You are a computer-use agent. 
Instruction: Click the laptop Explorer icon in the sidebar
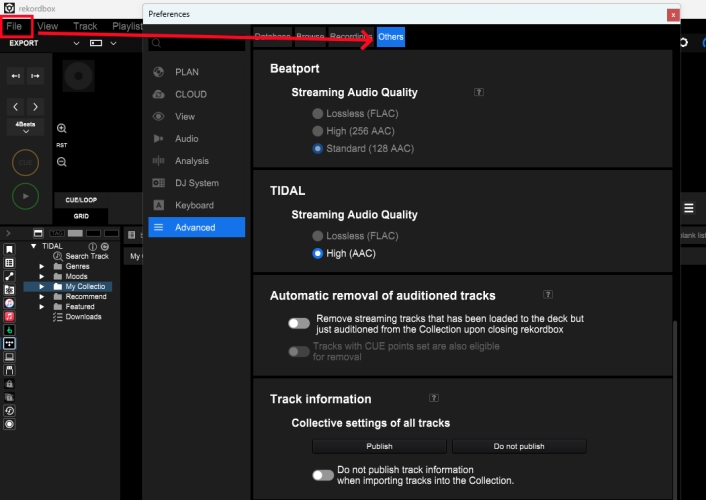point(9,357)
